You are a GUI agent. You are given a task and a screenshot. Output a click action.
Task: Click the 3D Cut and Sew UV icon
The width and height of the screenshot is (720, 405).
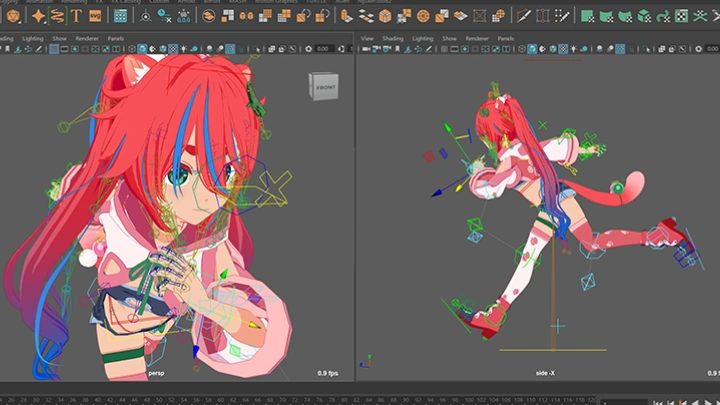point(700,16)
